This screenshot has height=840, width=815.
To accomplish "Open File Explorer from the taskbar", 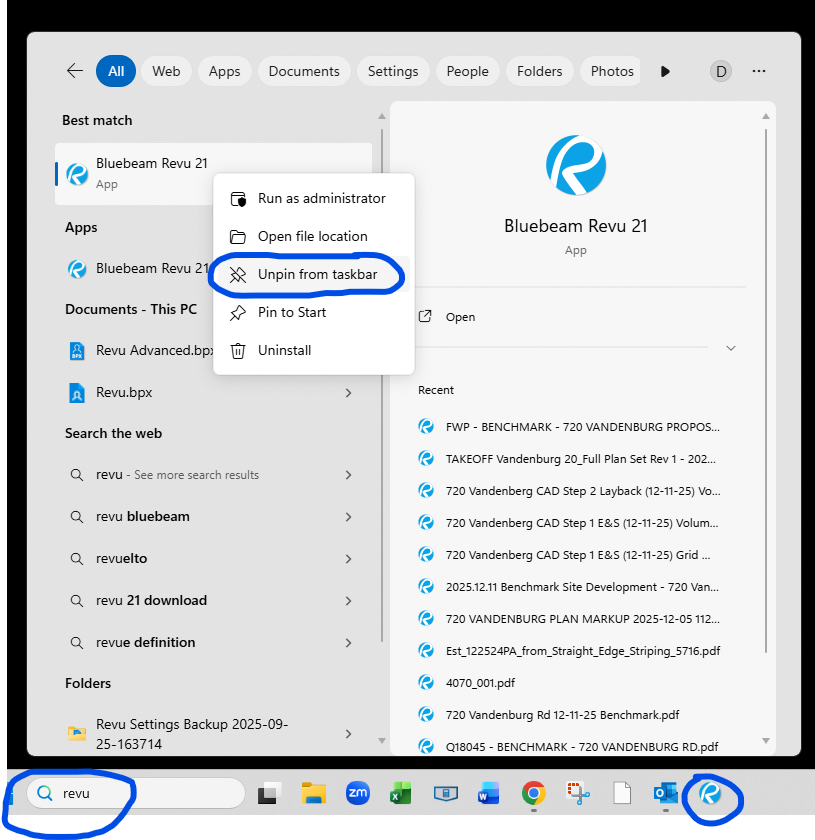I will 313,793.
